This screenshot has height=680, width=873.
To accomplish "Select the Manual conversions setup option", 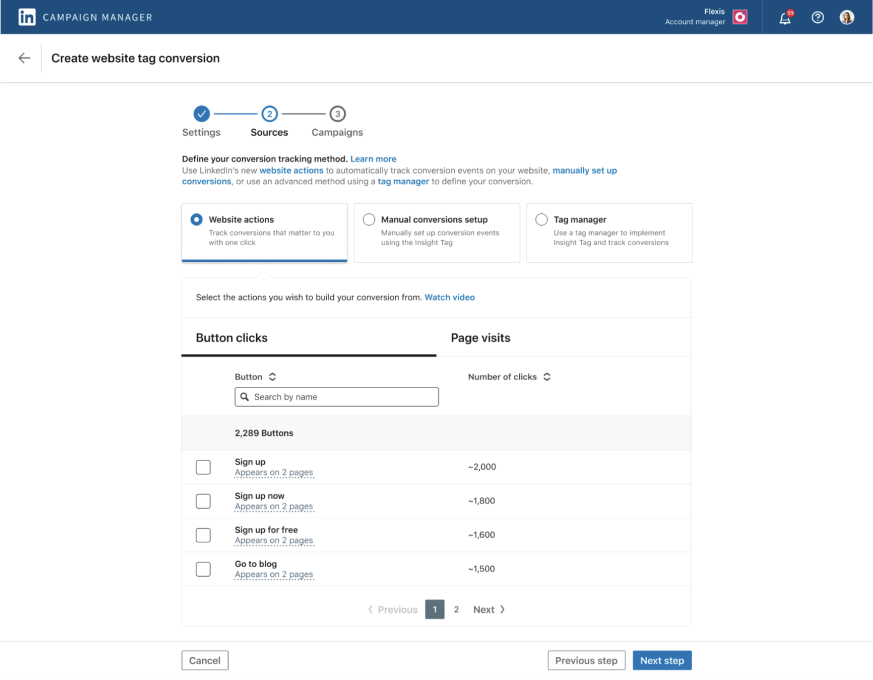I will [x=369, y=219].
